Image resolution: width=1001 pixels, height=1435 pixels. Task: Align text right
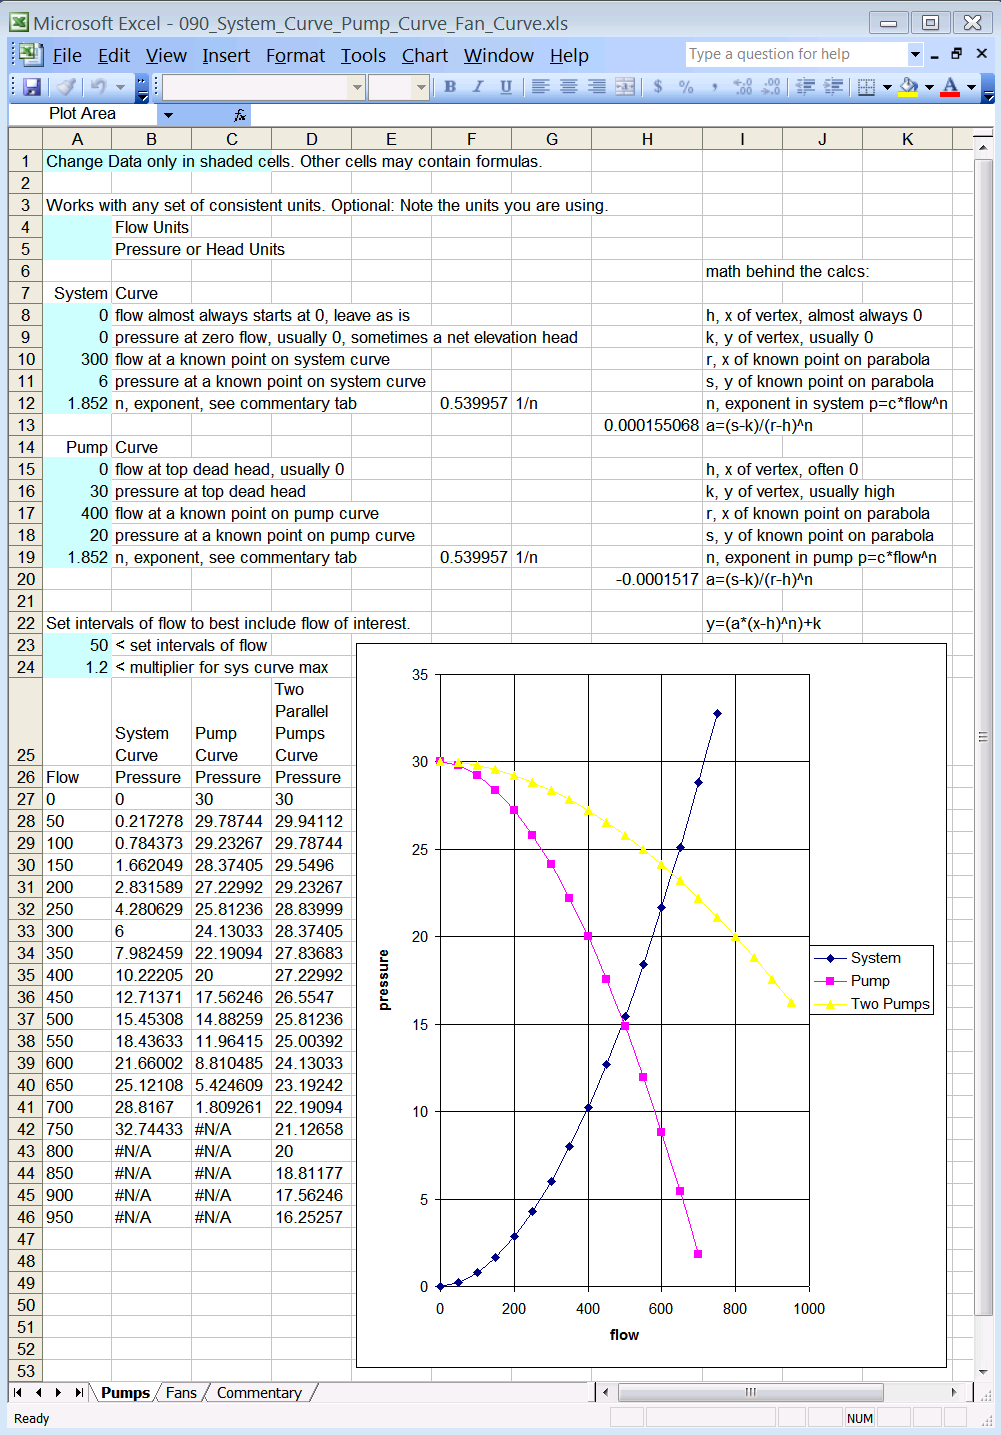[596, 87]
